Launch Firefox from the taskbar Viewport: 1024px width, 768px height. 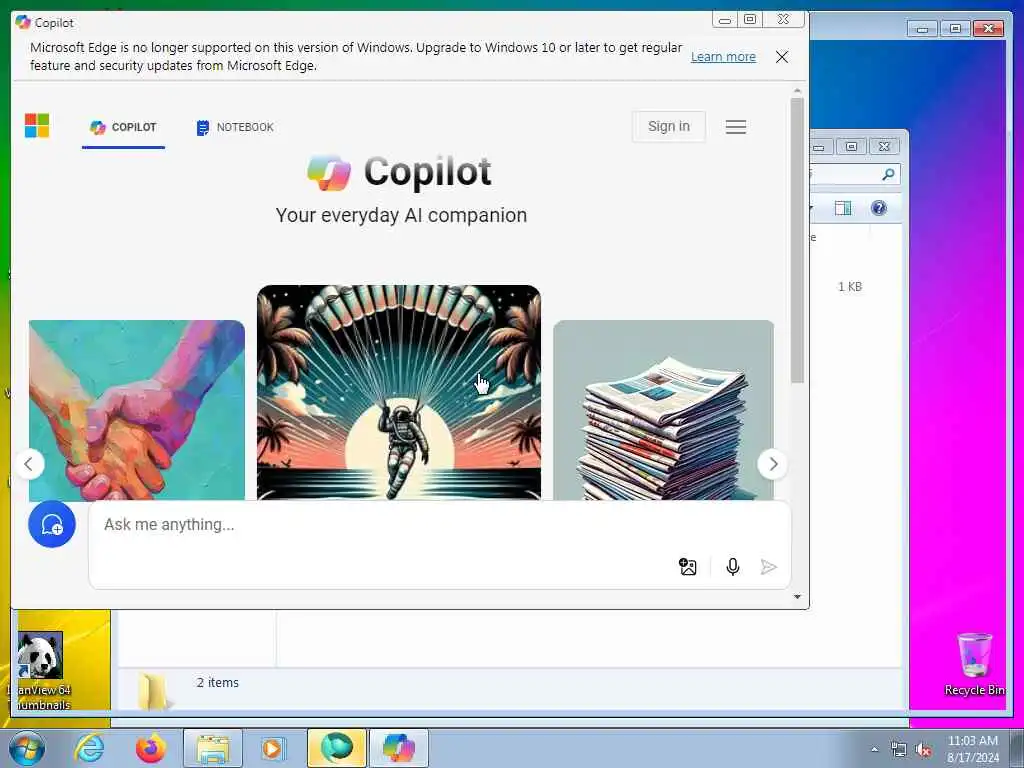[151, 748]
